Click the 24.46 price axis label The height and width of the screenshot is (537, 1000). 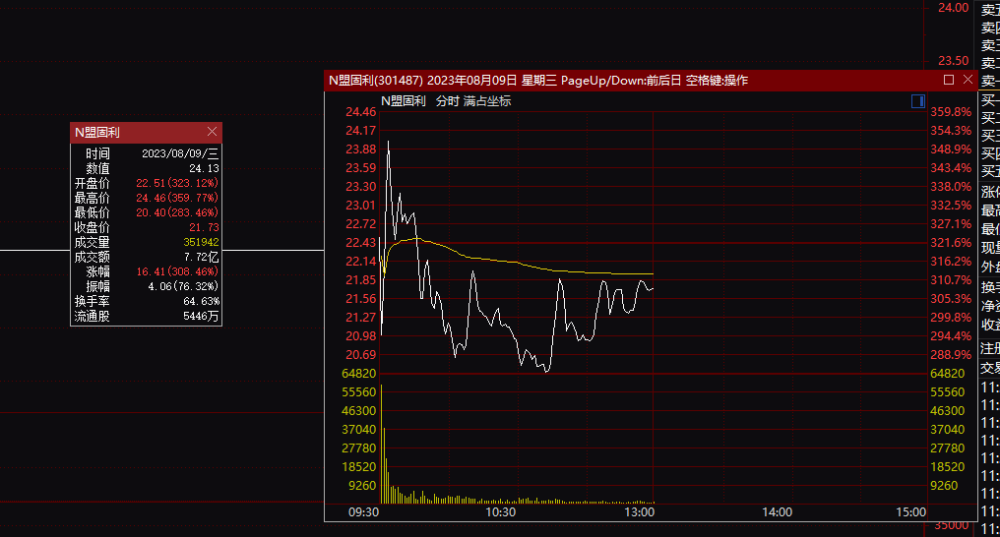coord(361,112)
